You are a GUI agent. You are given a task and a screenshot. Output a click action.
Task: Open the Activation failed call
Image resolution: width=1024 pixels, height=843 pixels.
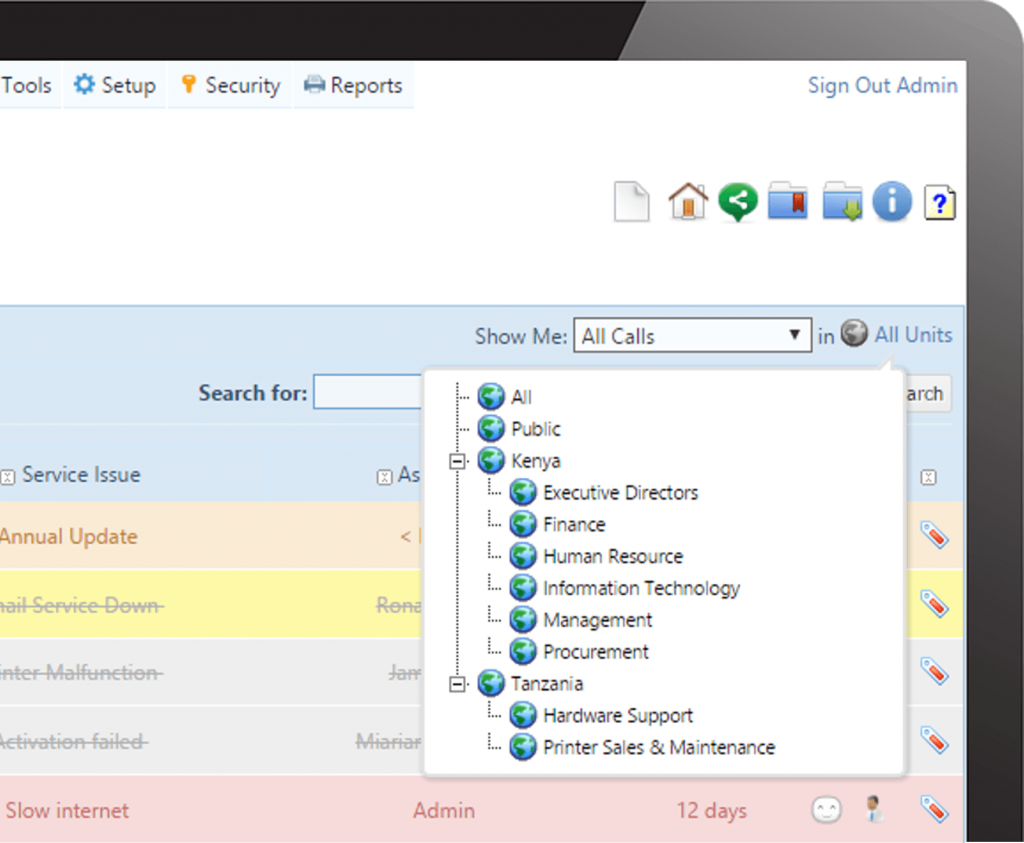tap(74, 742)
